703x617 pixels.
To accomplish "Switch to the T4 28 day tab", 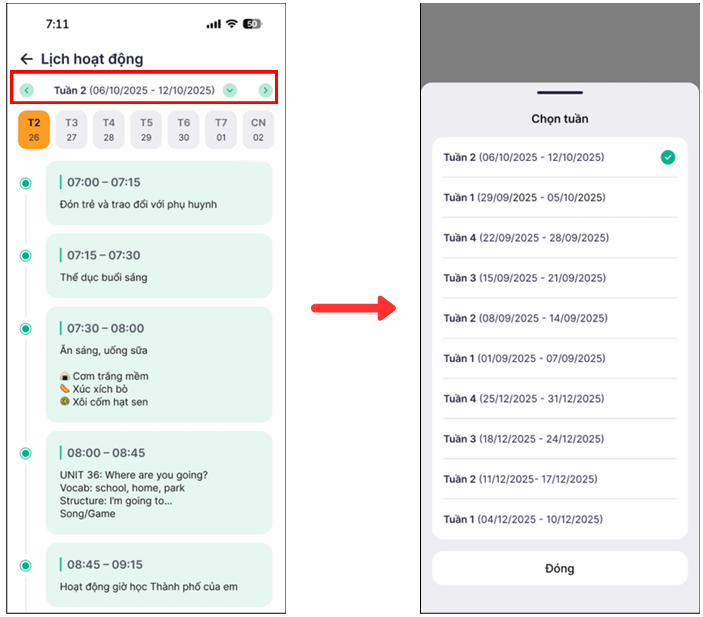I will [109, 130].
